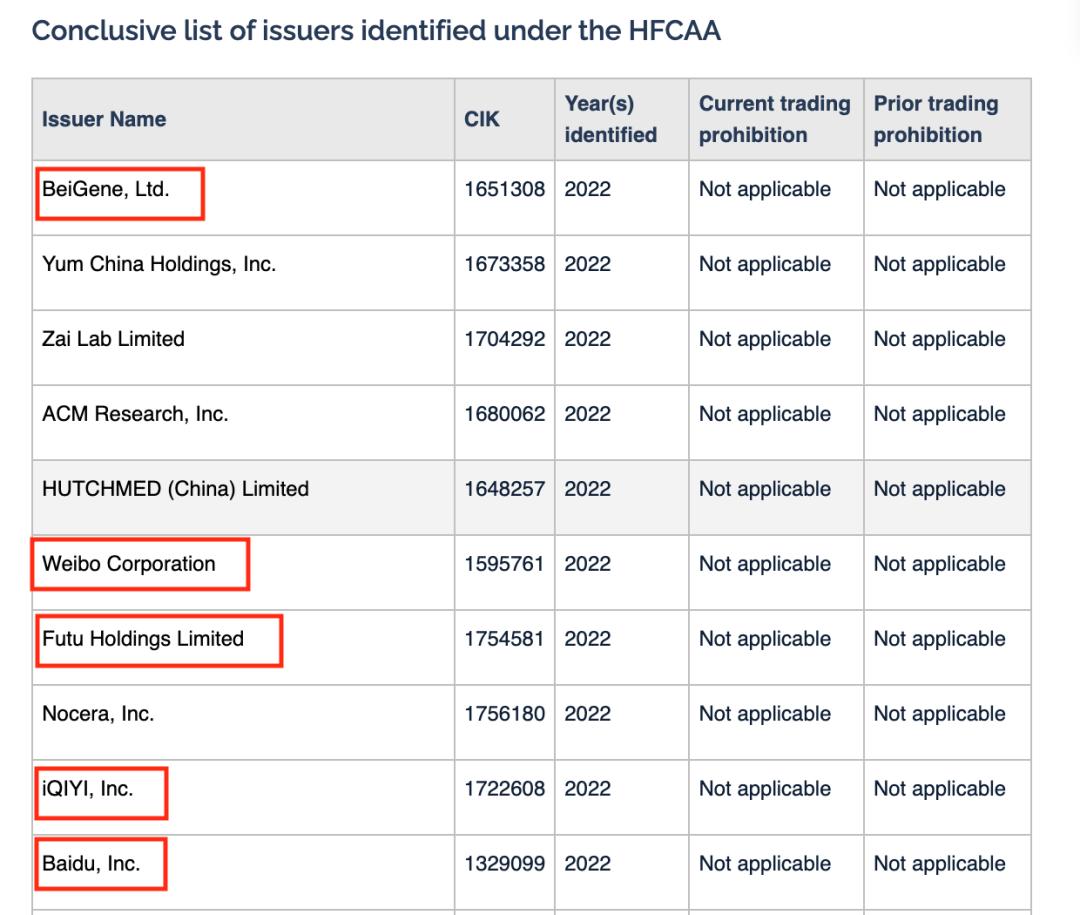Click CIK number 1754581 for Futu
Viewport: 1080px width, 915px height.
click(505, 639)
